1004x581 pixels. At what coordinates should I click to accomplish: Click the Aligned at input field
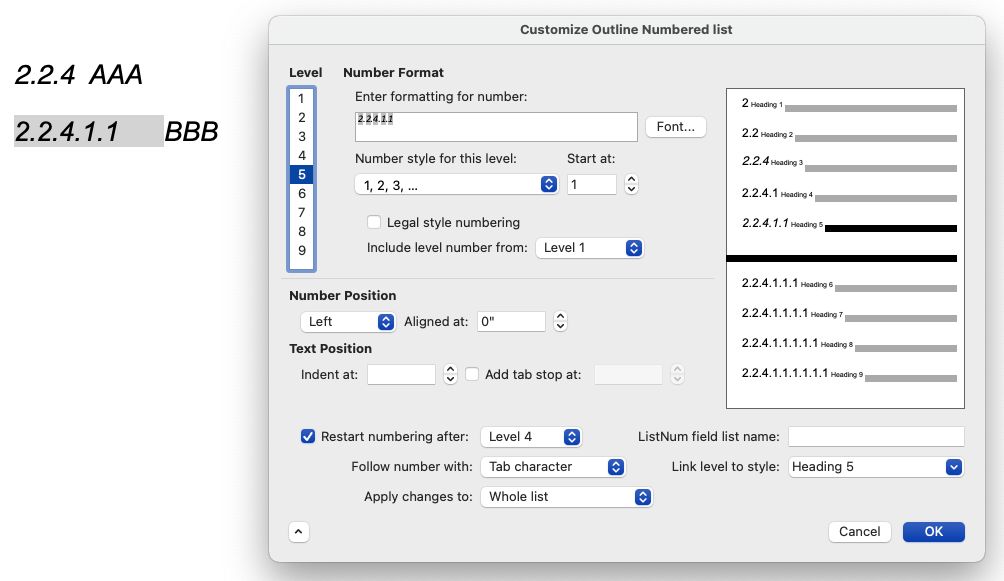click(511, 322)
